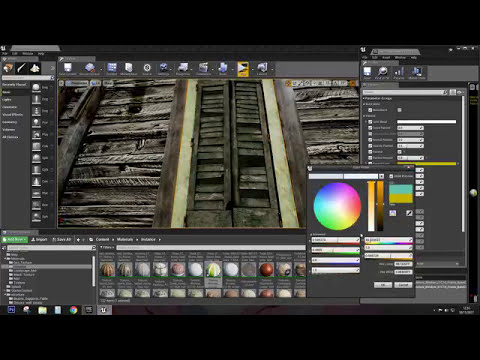Toggle checkbox beside the yellow color parameter
Screen dimensions: 480x360
370,163
